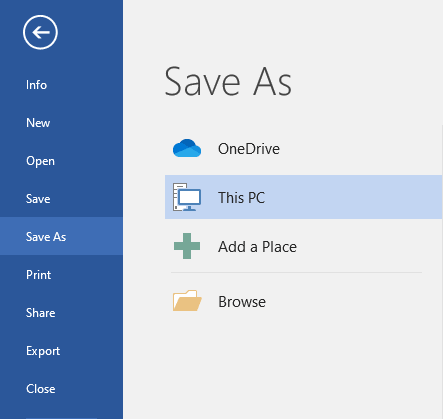Click the OneDrive cloud icon
The height and width of the screenshot is (419, 443).
(187, 148)
